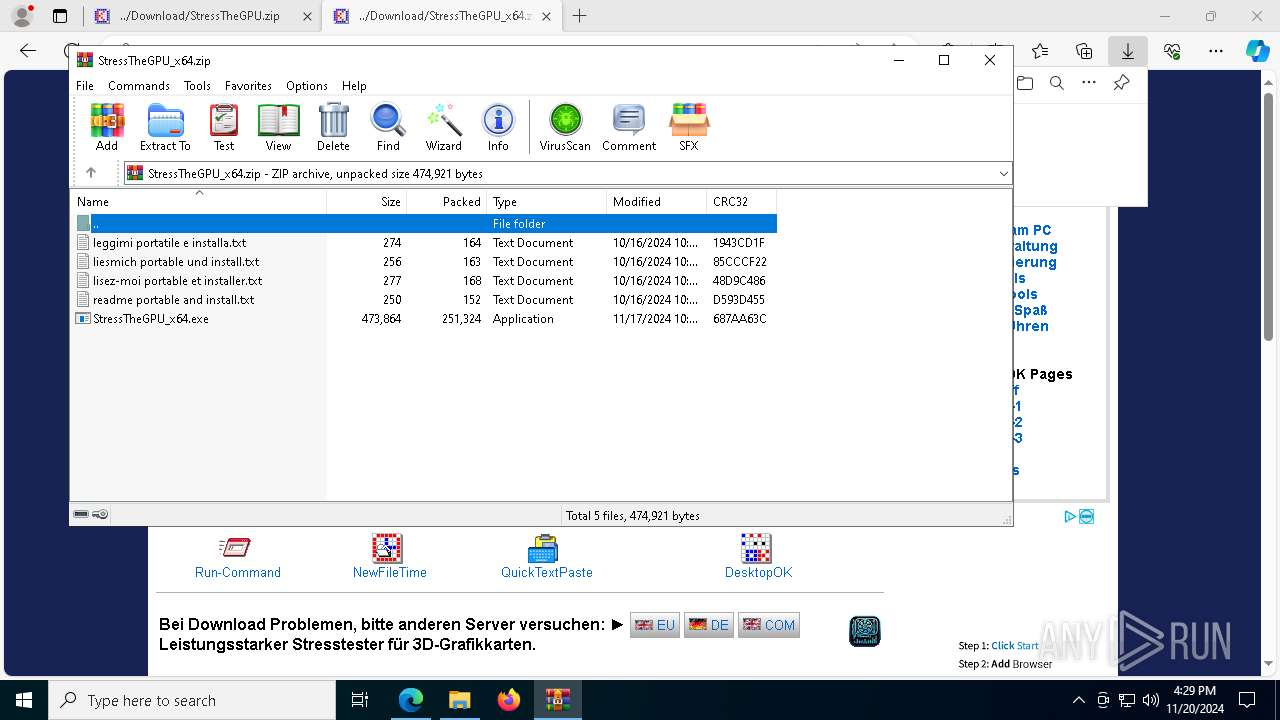Sort files by Packed column

(446, 202)
